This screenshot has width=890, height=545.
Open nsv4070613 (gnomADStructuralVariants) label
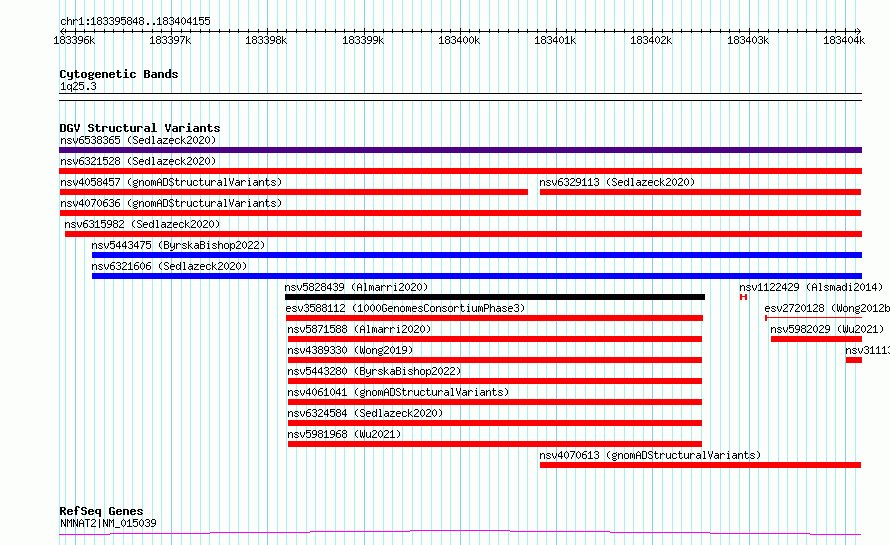pyautogui.click(x=650, y=455)
